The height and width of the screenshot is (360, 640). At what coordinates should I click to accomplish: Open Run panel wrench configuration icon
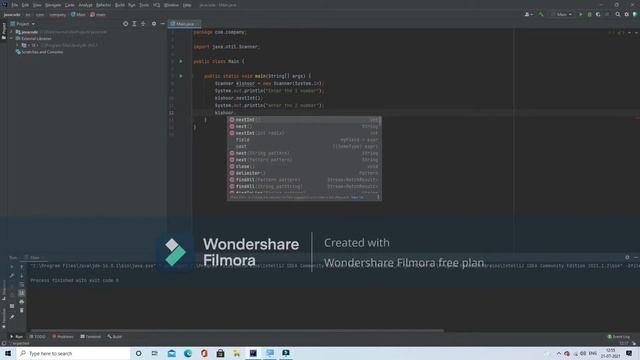(12, 276)
